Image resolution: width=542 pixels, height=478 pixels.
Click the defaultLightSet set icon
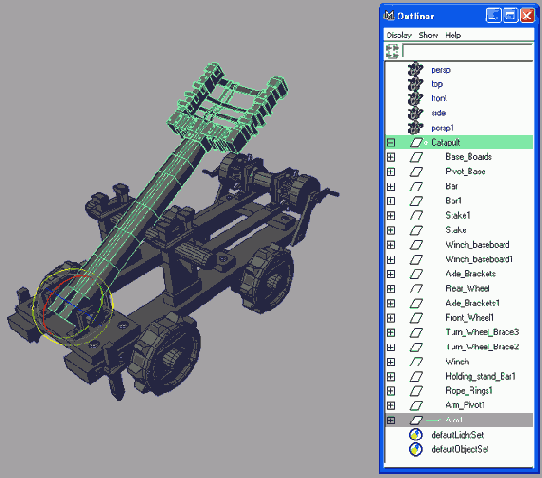pyautogui.click(x=415, y=435)
